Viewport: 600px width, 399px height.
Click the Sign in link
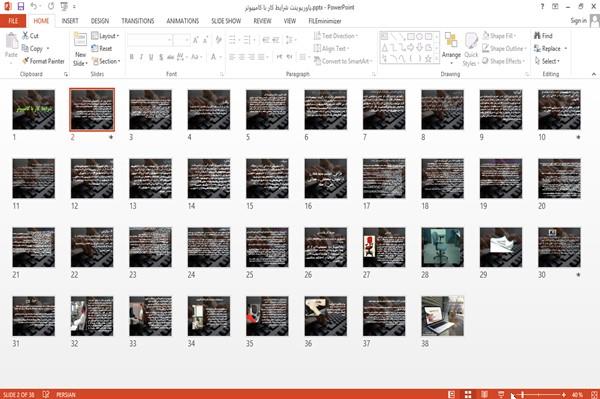tap(578, 21)
